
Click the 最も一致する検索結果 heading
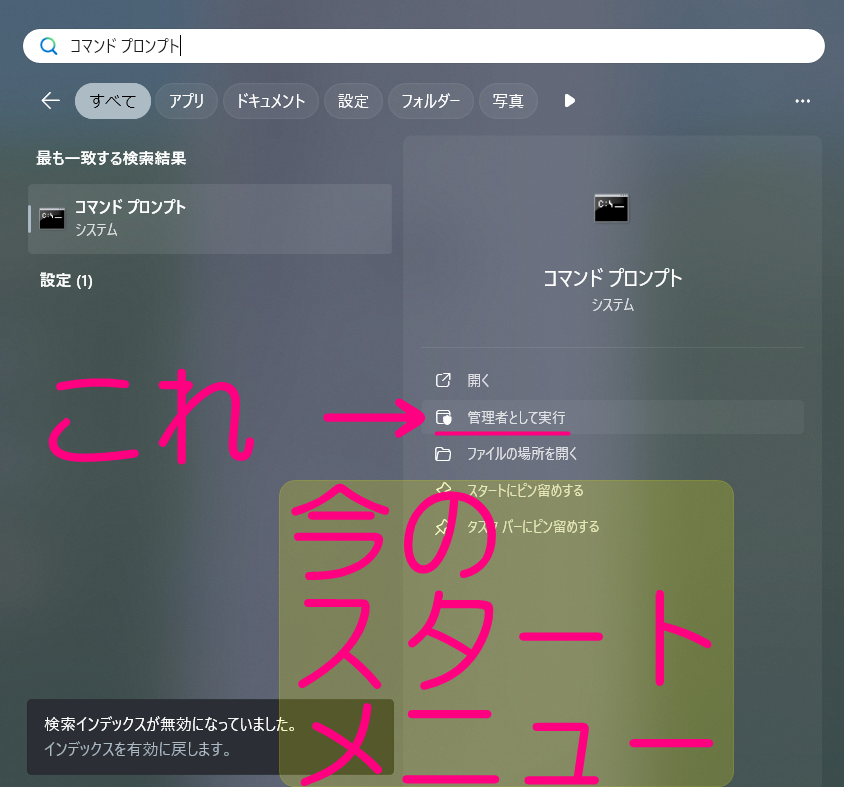click(x=111, y=158)
